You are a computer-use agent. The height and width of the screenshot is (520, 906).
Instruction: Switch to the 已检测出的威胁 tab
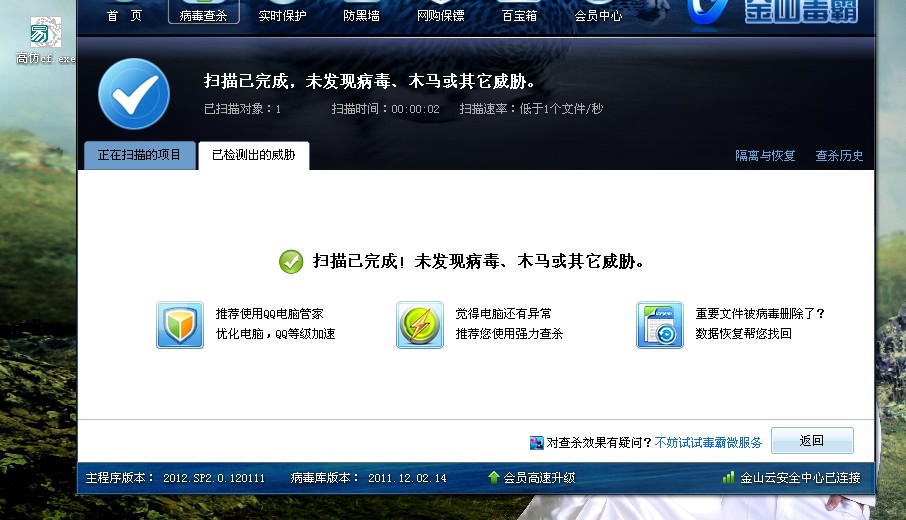click(254, 155)
